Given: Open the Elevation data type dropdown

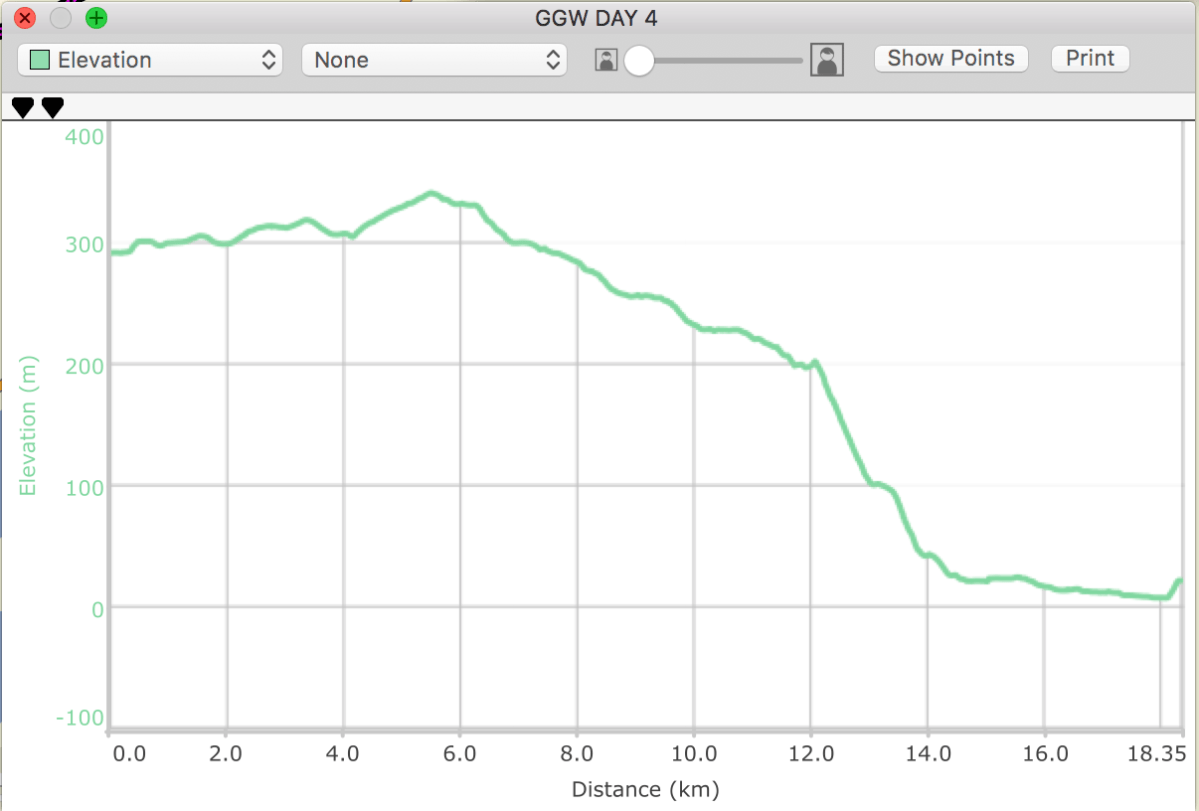Looking at the screenshot, I should tap(150, 60).
